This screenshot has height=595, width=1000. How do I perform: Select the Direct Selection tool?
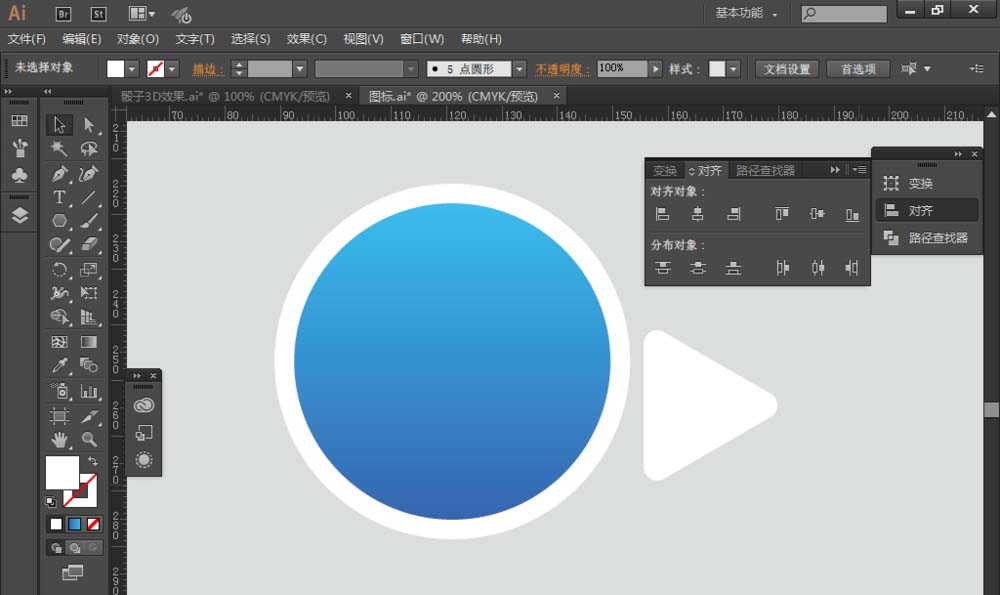(89, 124)
